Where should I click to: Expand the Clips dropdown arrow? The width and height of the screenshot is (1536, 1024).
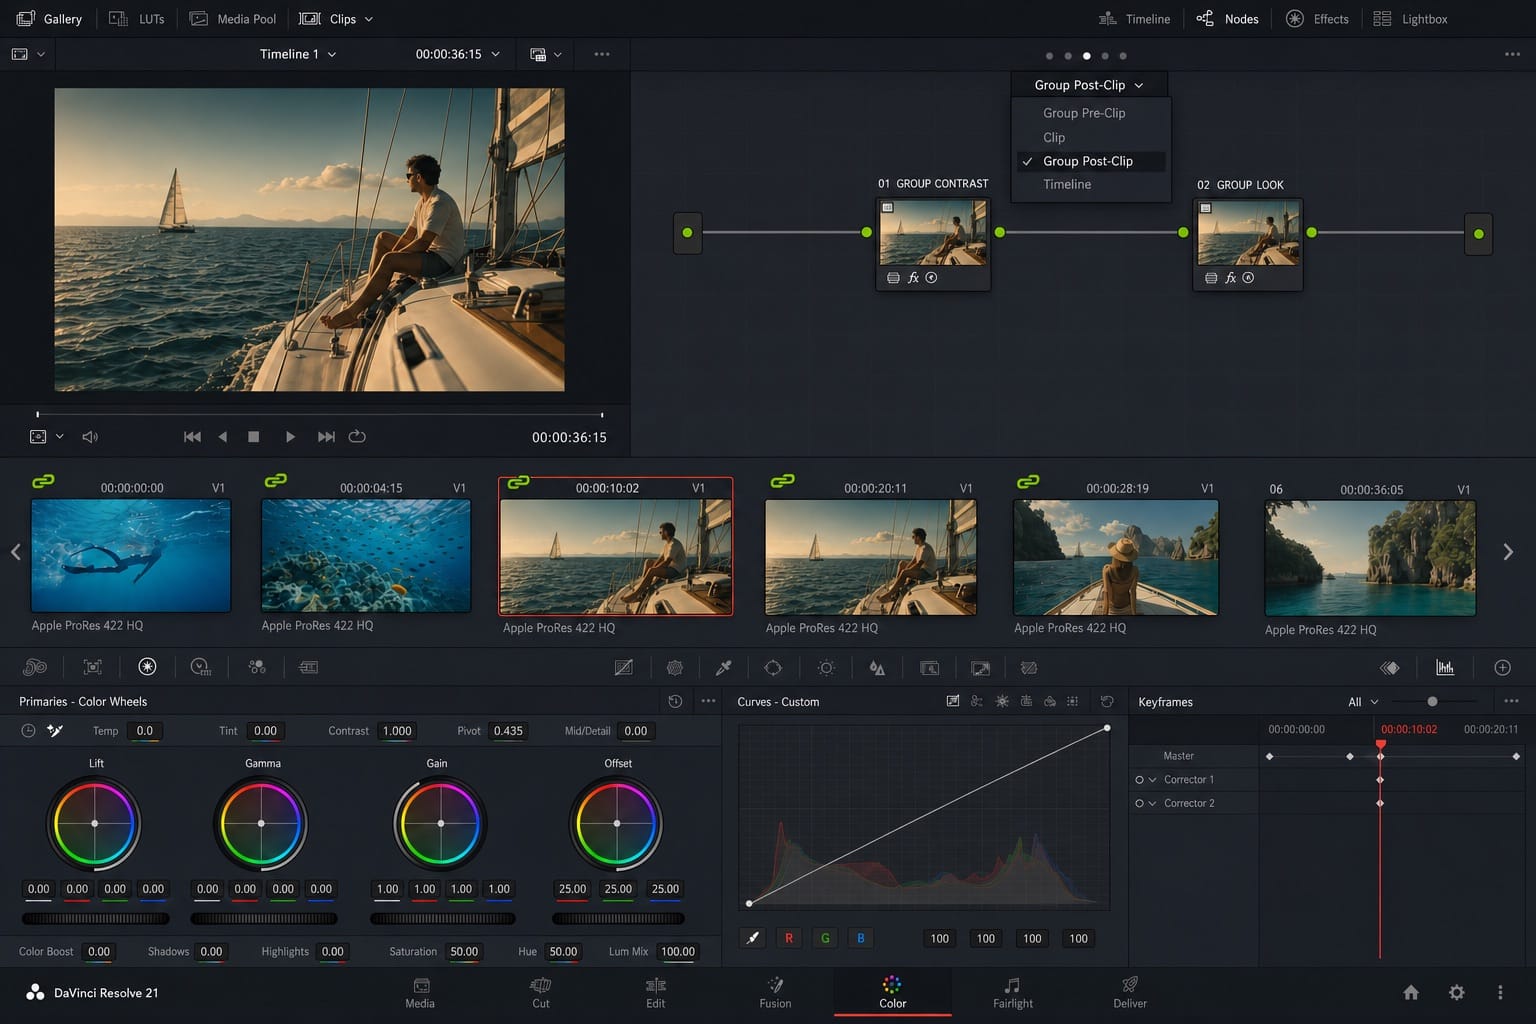pos(368,19)
